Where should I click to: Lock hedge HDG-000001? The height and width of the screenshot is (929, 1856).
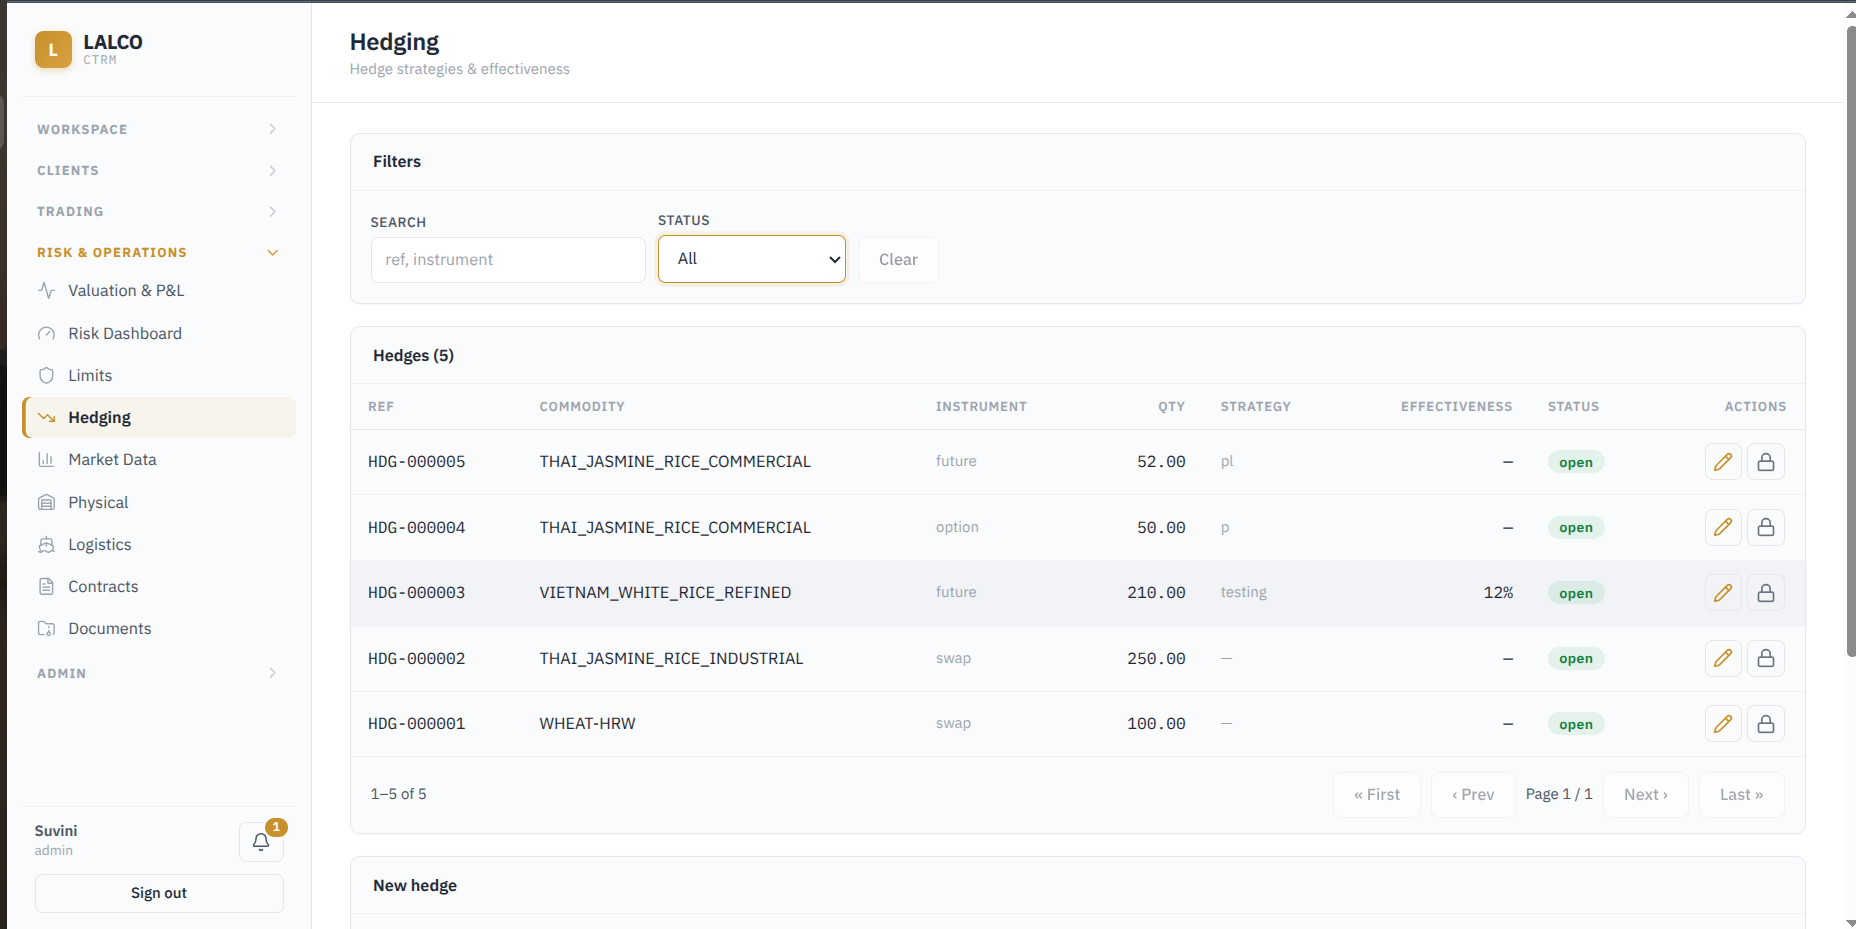tap(1766, 724)
